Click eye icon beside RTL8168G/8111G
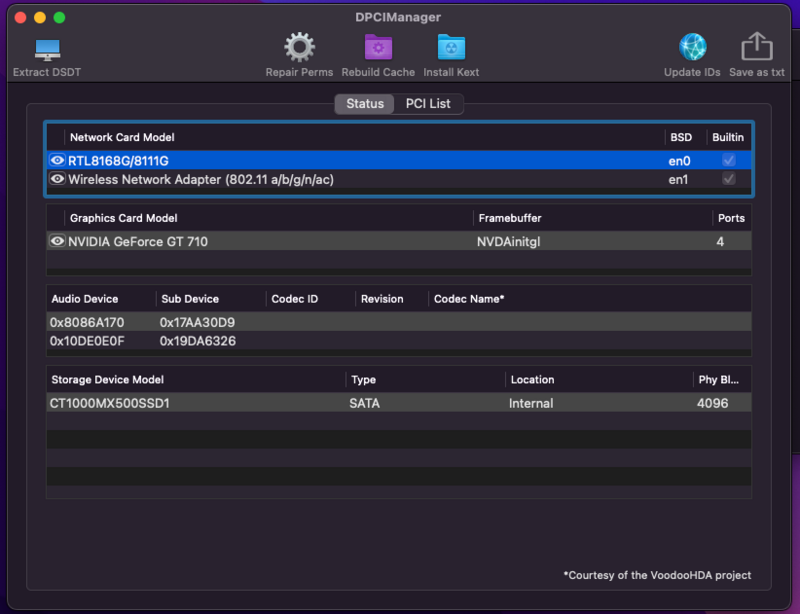Image resolution: width=800 pixels, height=614 pixels. point(58,160)
